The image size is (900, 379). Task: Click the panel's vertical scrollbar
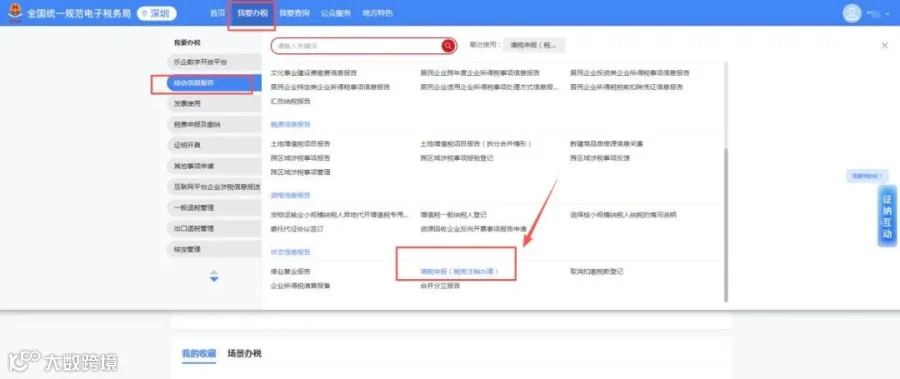click(726, 224)
